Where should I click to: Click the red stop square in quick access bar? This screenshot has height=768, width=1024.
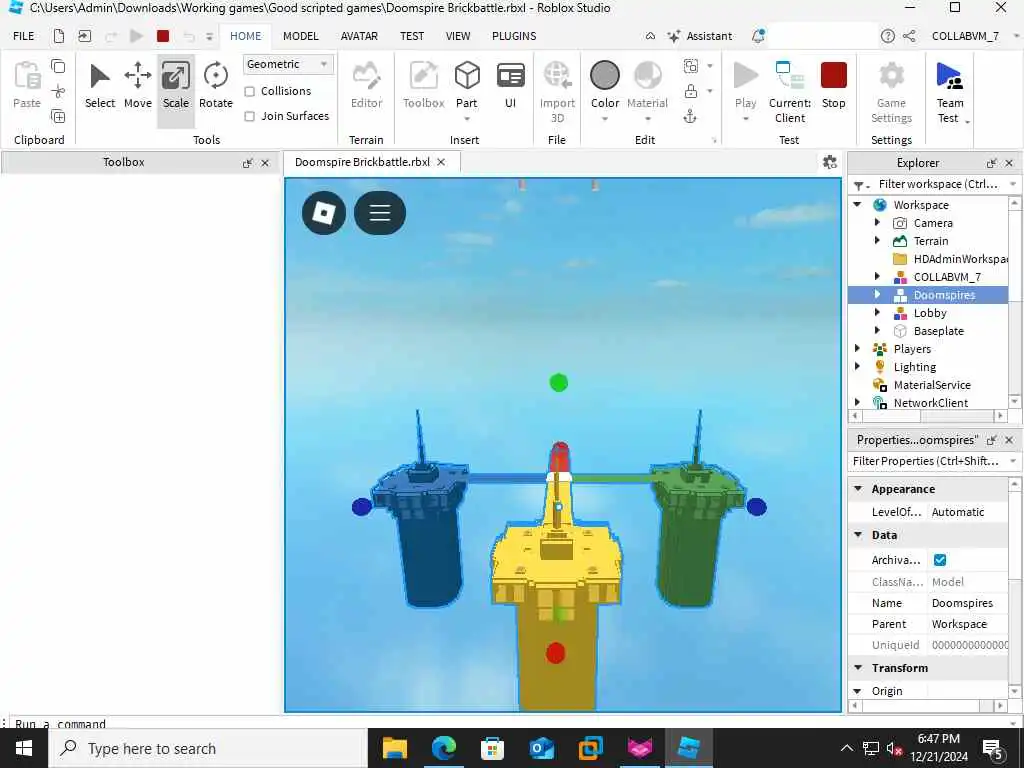[163, 36]
